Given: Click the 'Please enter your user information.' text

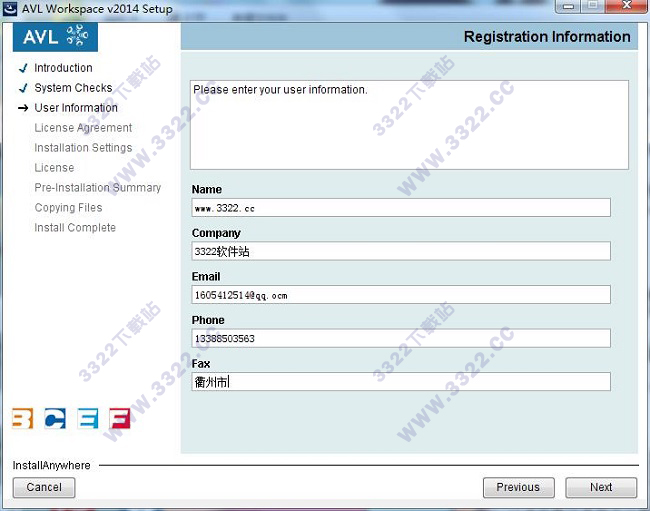Looking at the screenshot, I should click(x=280, y=90).
